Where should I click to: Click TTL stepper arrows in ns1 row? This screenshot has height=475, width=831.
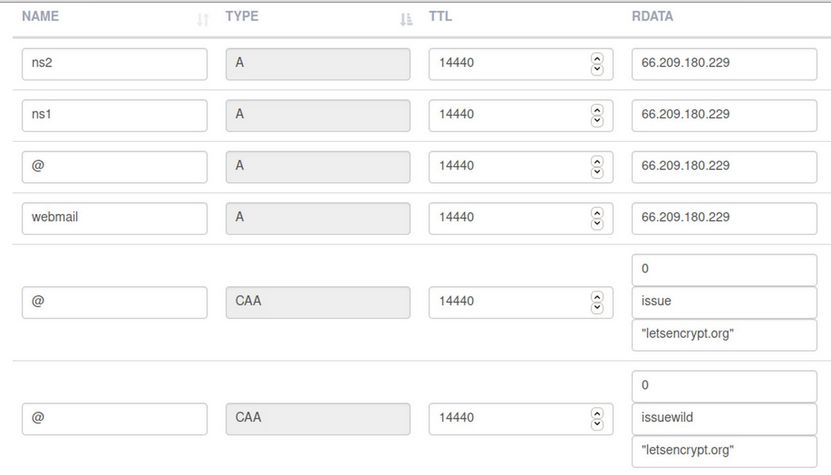coord(598,115)
